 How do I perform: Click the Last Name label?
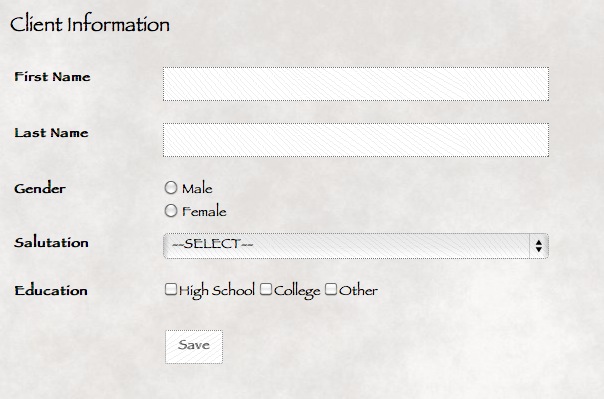[x=52, y=132]
